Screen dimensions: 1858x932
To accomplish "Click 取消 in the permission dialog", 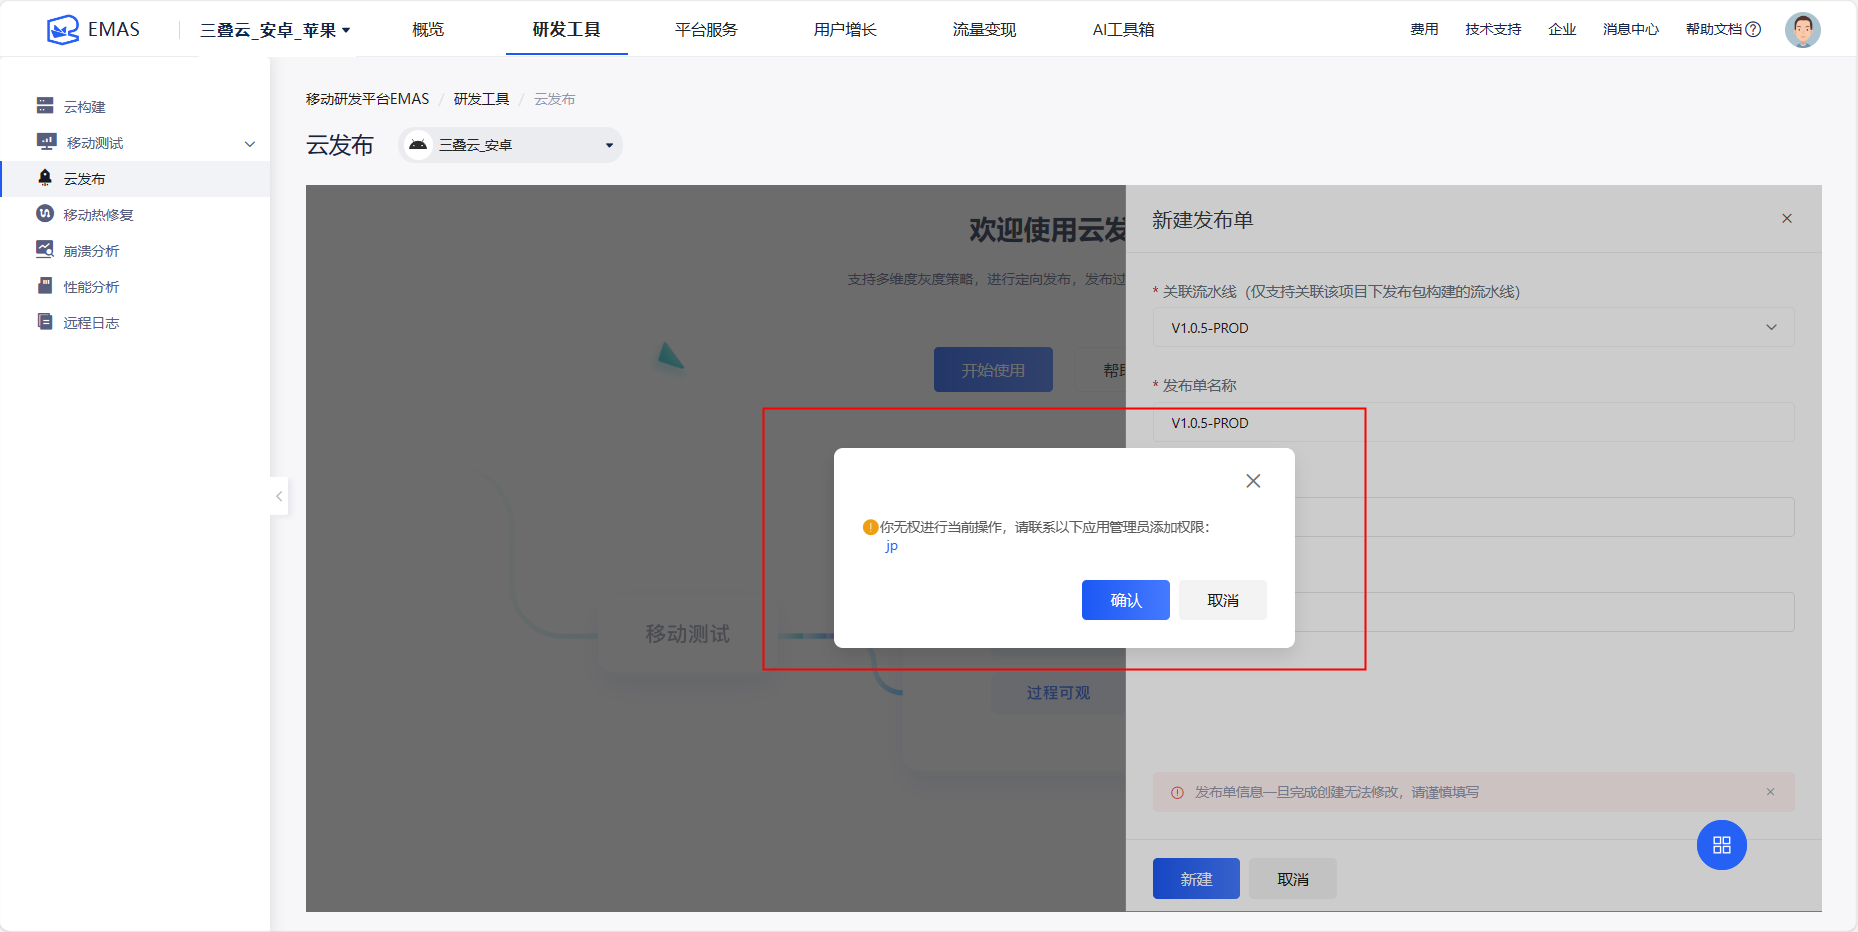I will (x=1223, y=600).
